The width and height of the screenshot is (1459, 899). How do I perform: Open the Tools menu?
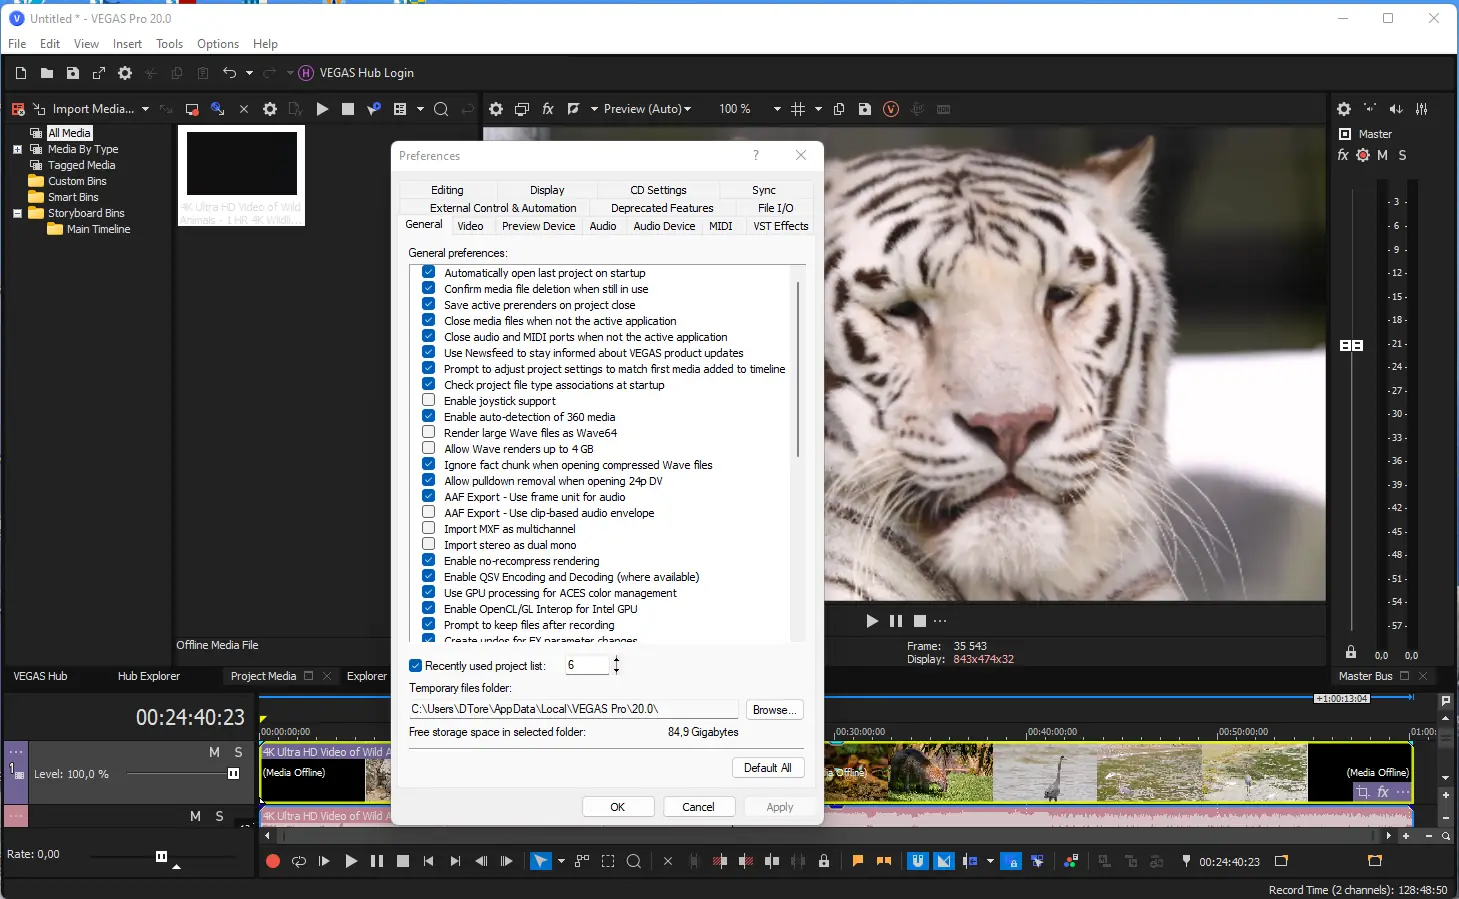tap(169, 44)
